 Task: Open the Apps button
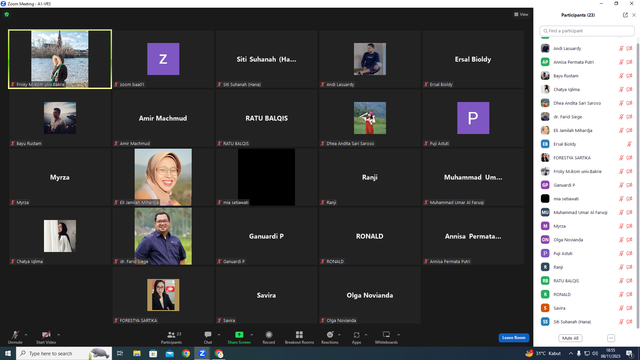tap(356, 337)
